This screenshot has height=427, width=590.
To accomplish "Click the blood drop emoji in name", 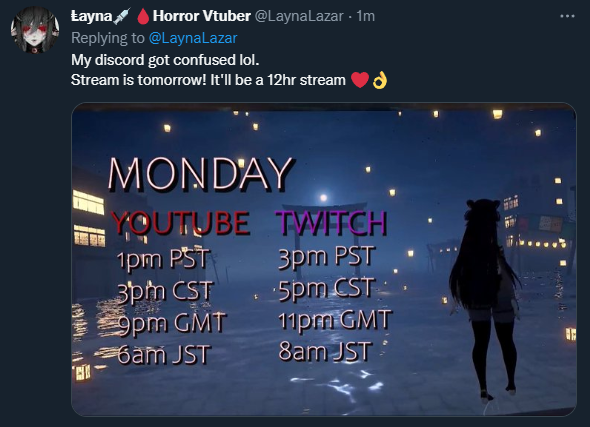I will click(x=143, y=16).
